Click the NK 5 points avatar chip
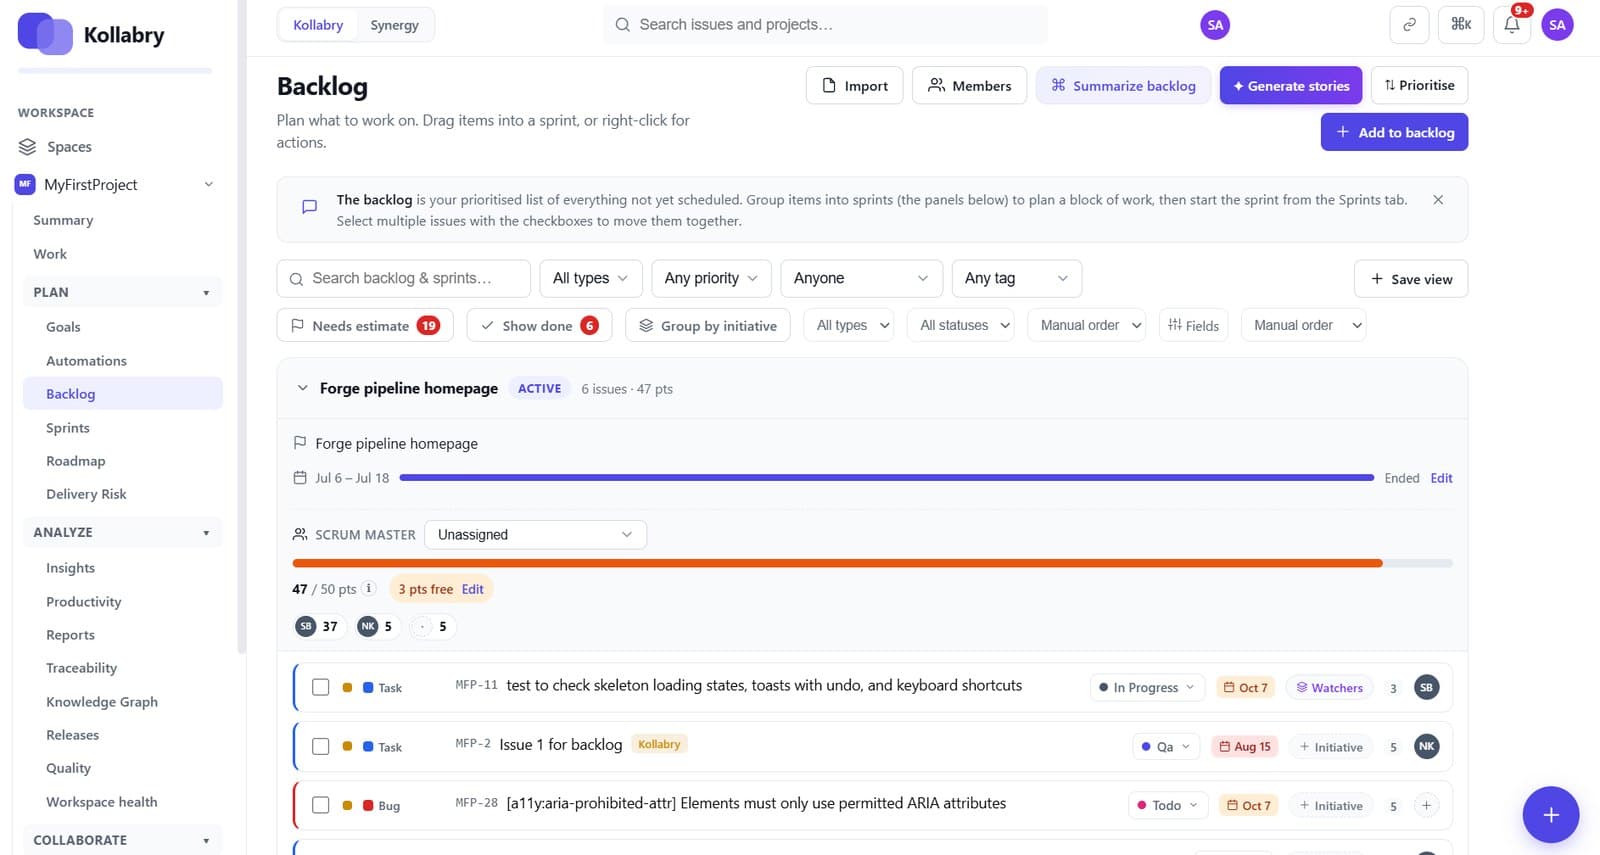 pyautogui.click(x=378, y=627)
